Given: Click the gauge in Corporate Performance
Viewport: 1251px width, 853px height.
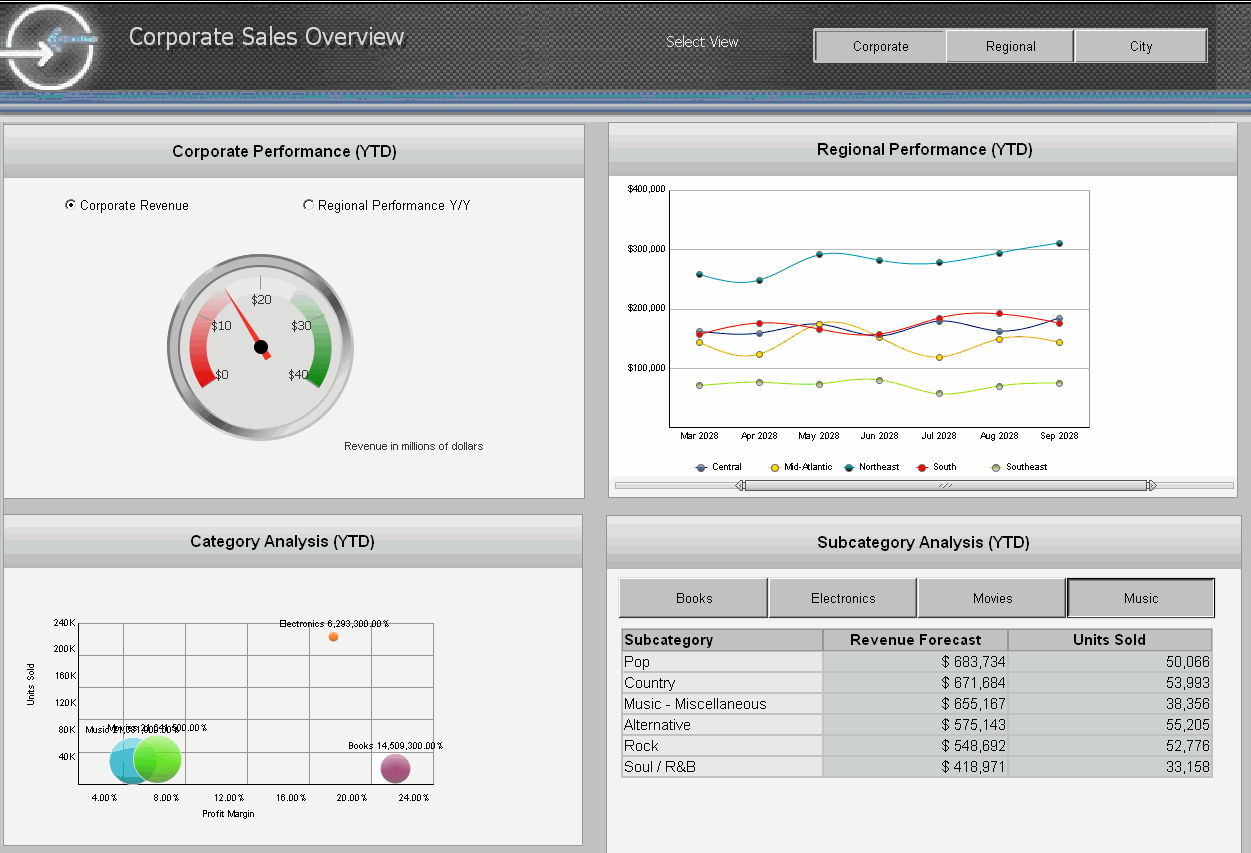Looking at the screenshot, I should (x=260, y=345).
